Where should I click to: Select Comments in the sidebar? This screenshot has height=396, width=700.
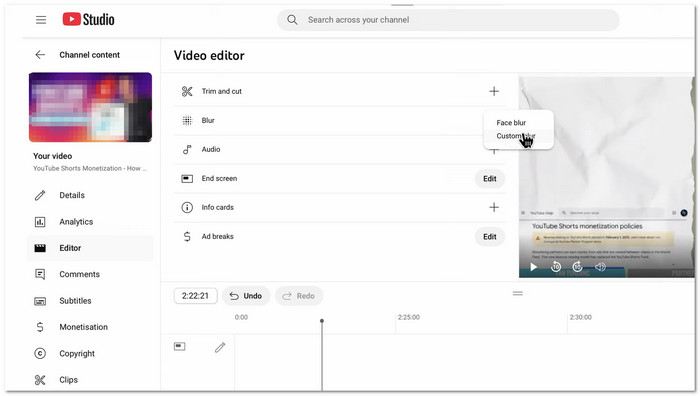pyautogui.click(x=79, y=274)
